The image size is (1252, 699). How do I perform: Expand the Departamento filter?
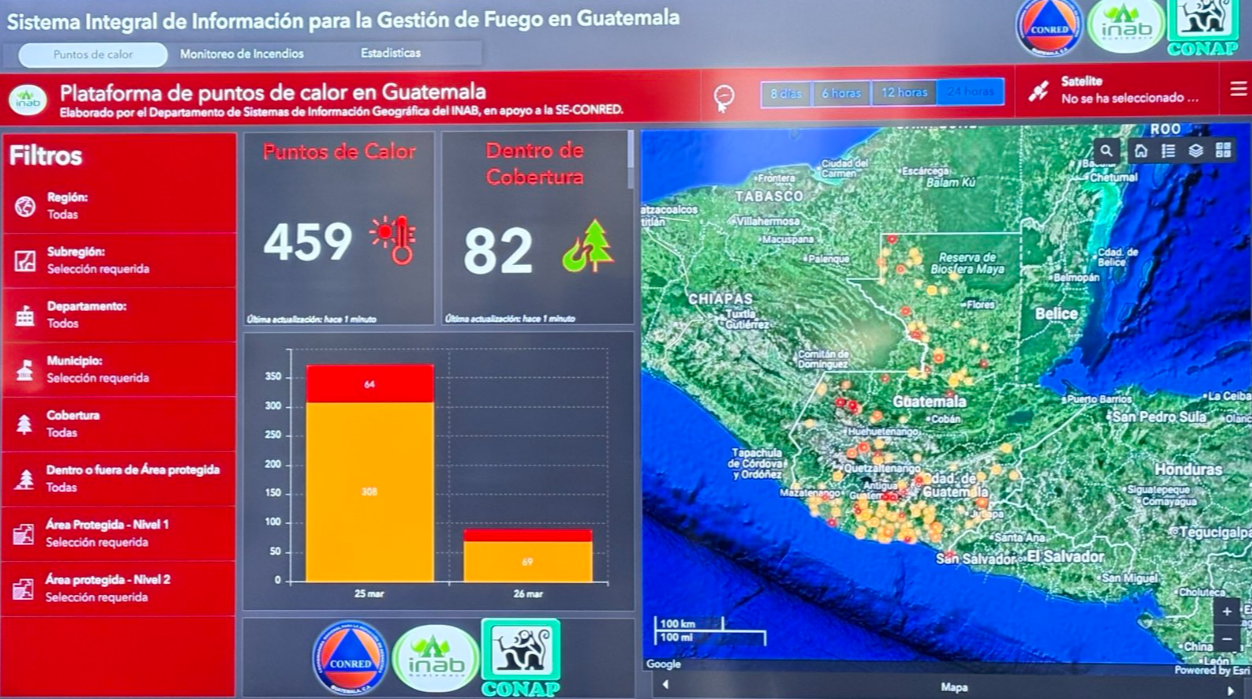(118, 315)
